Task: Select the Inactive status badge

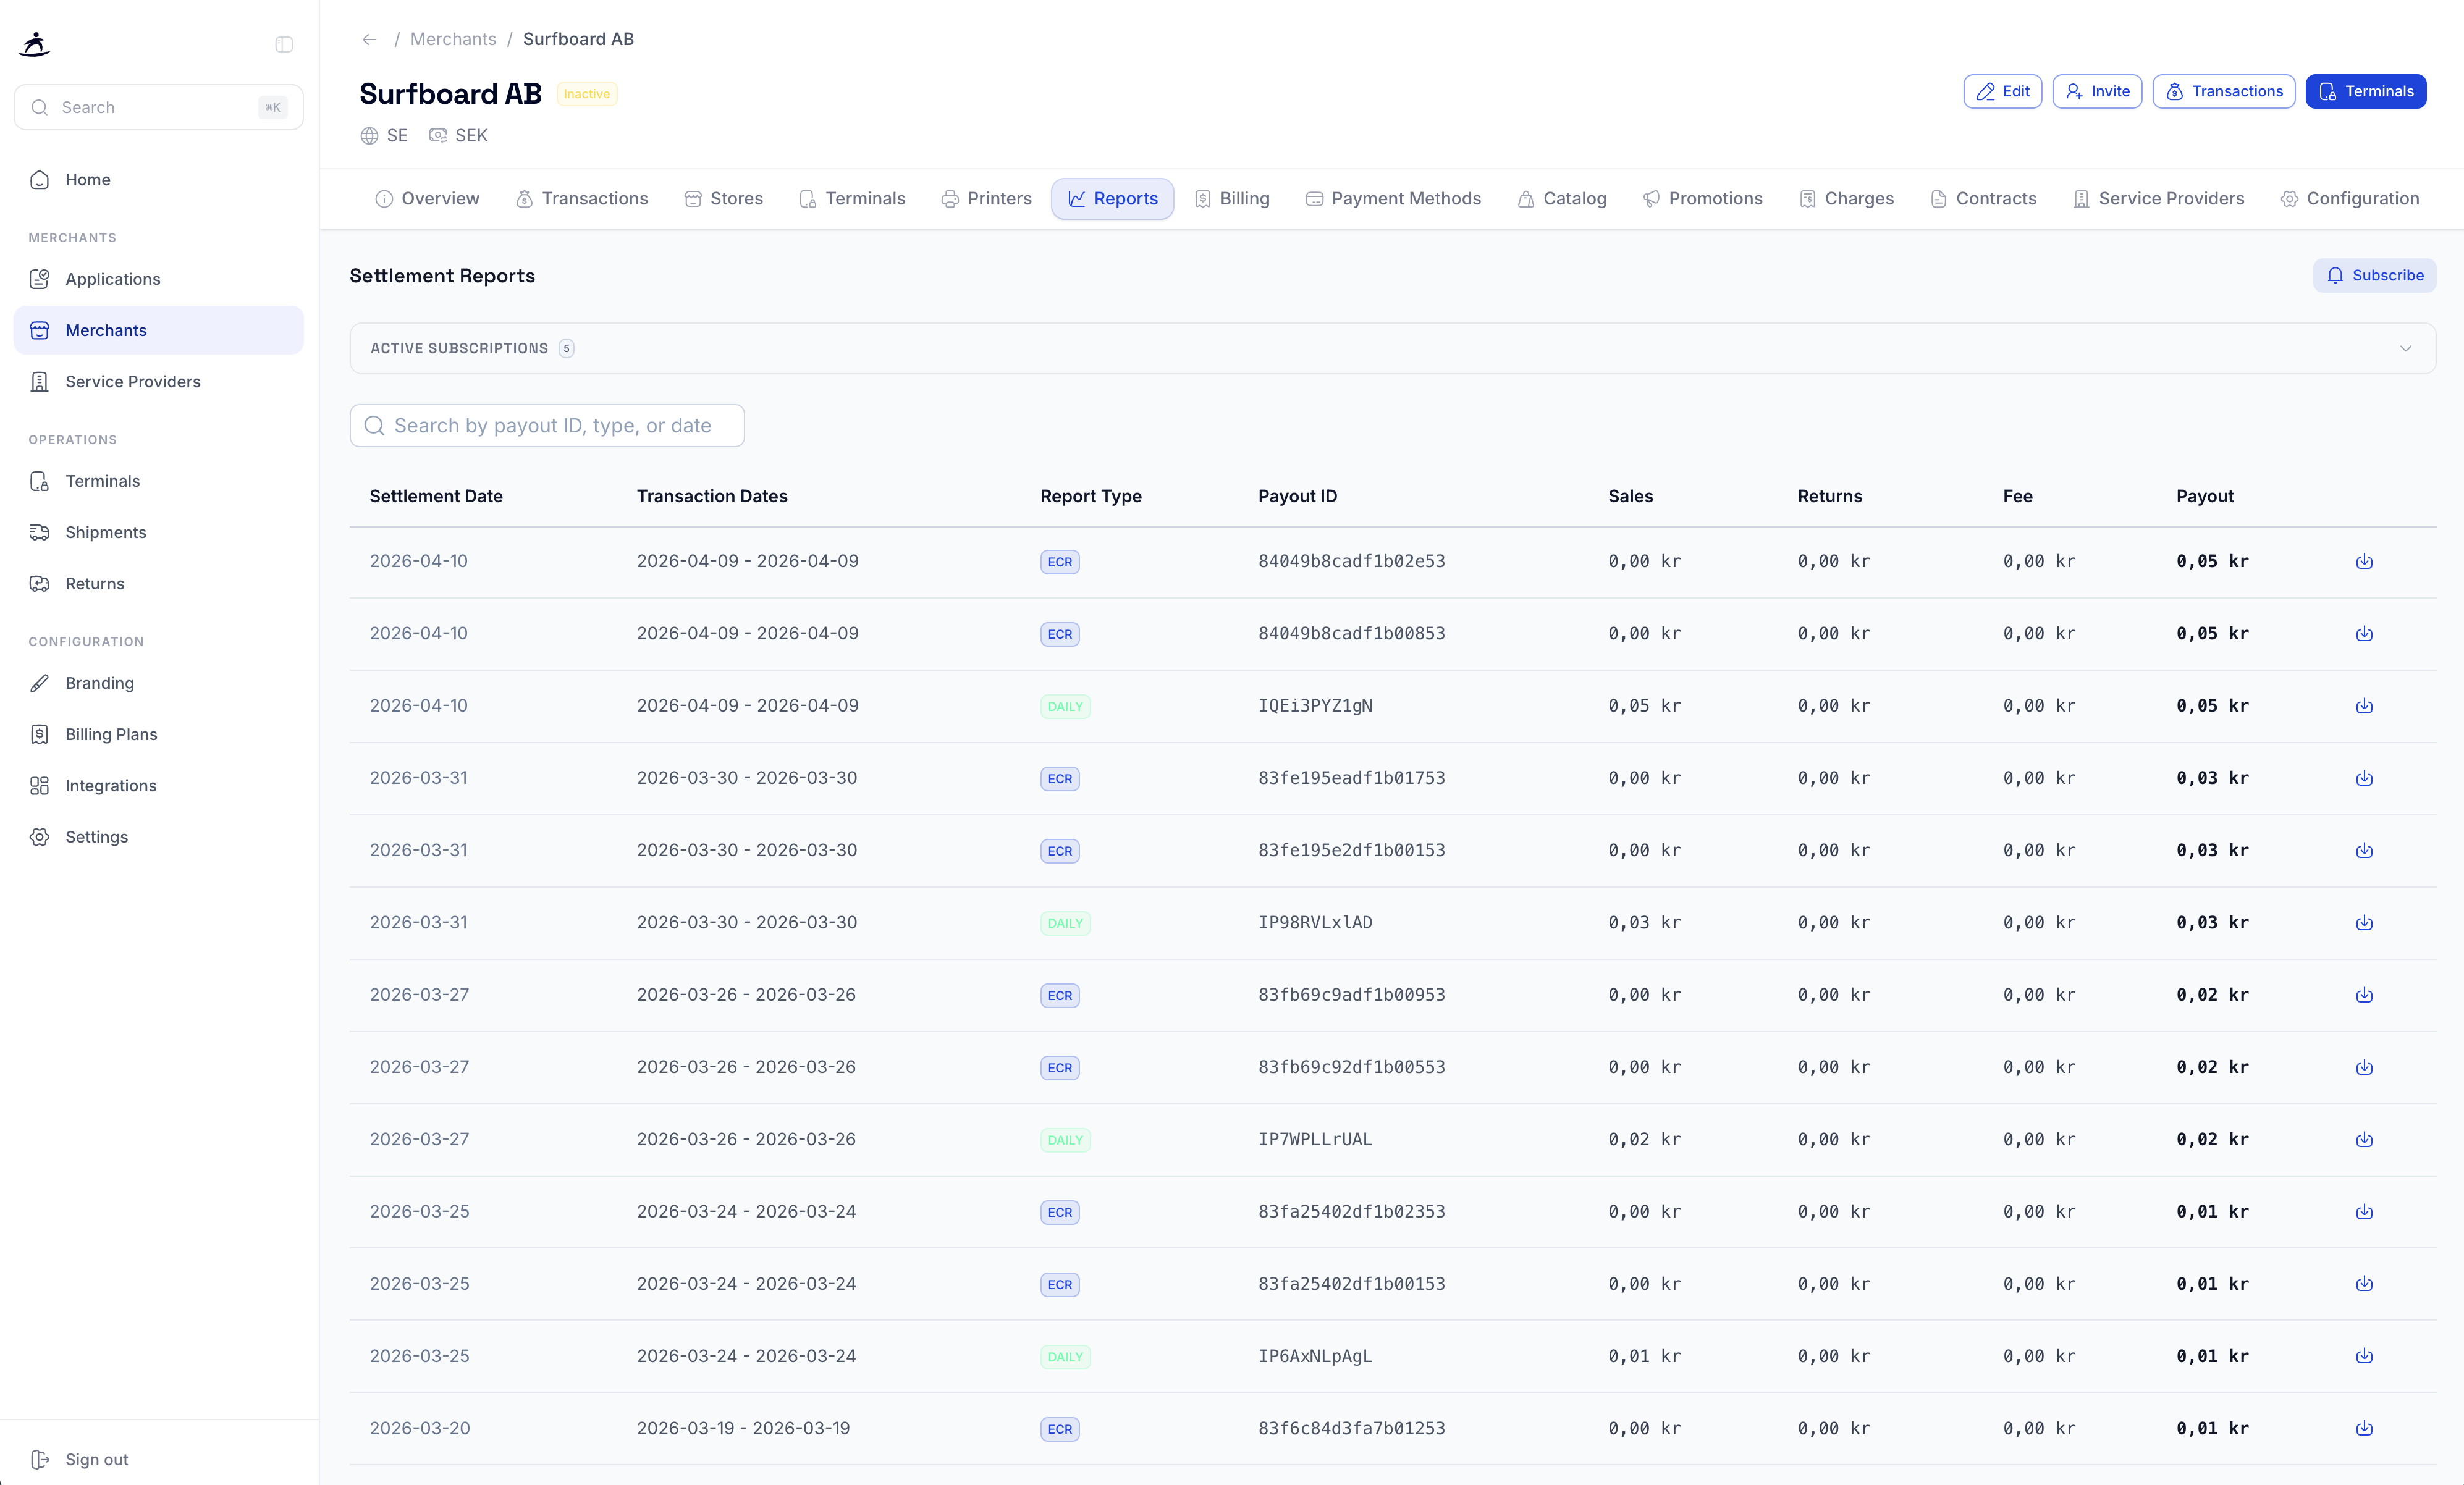Action: (586, 93)
